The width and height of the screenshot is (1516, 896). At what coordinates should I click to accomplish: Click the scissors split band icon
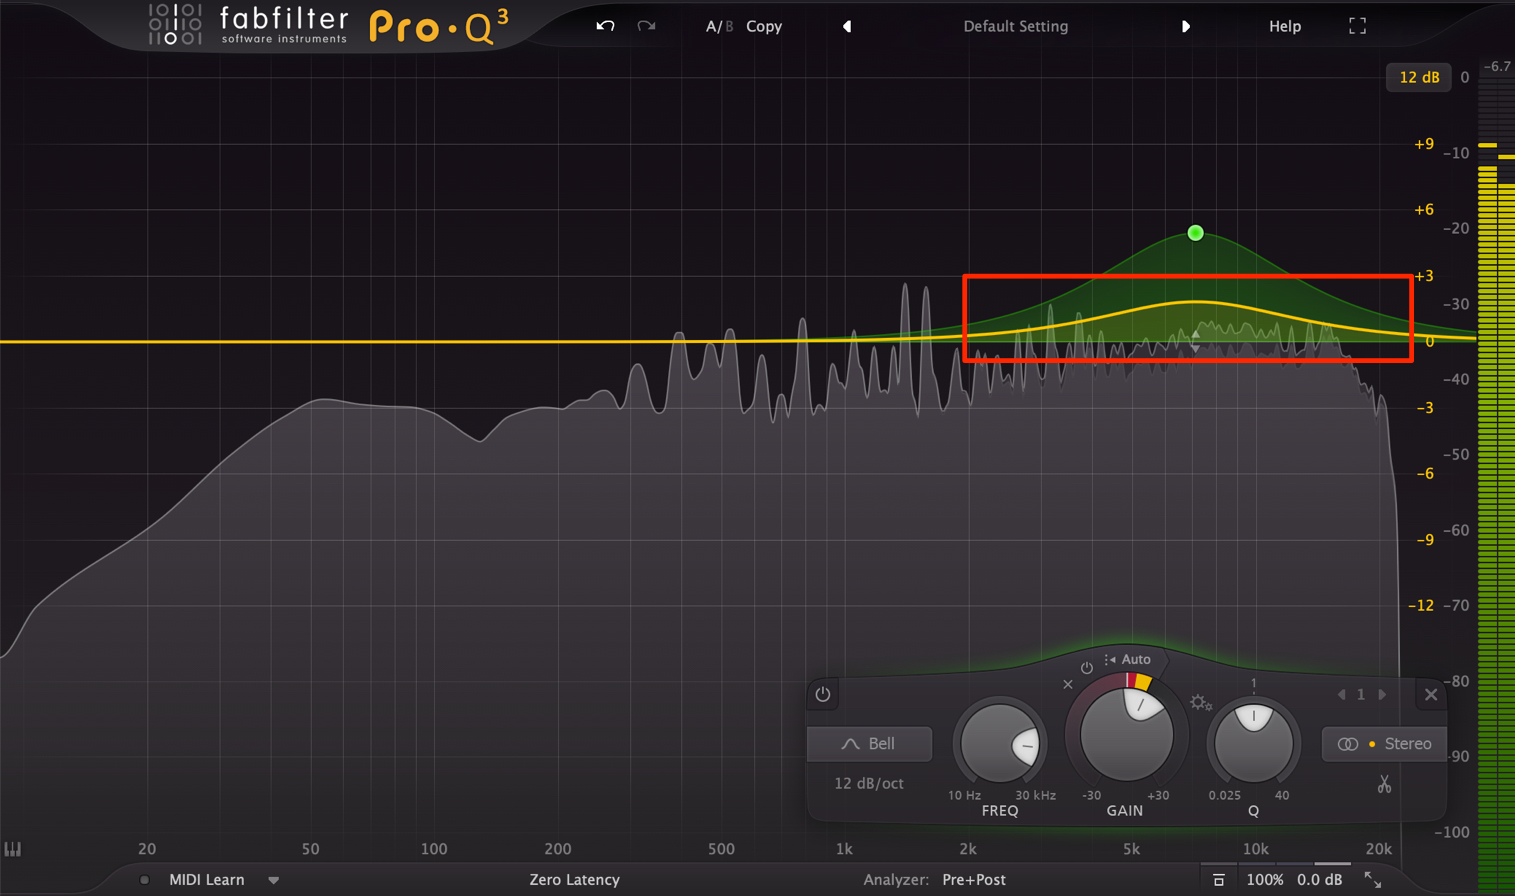click(1384, 784)
